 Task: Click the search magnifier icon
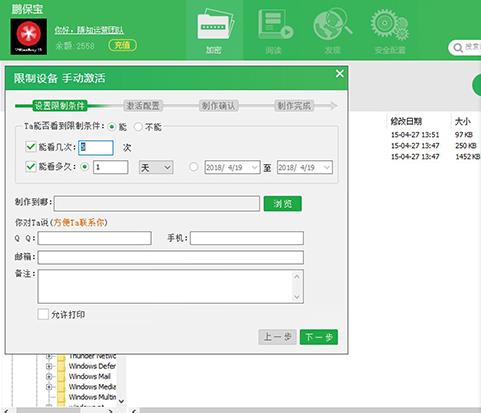click(x=458, y=48)
